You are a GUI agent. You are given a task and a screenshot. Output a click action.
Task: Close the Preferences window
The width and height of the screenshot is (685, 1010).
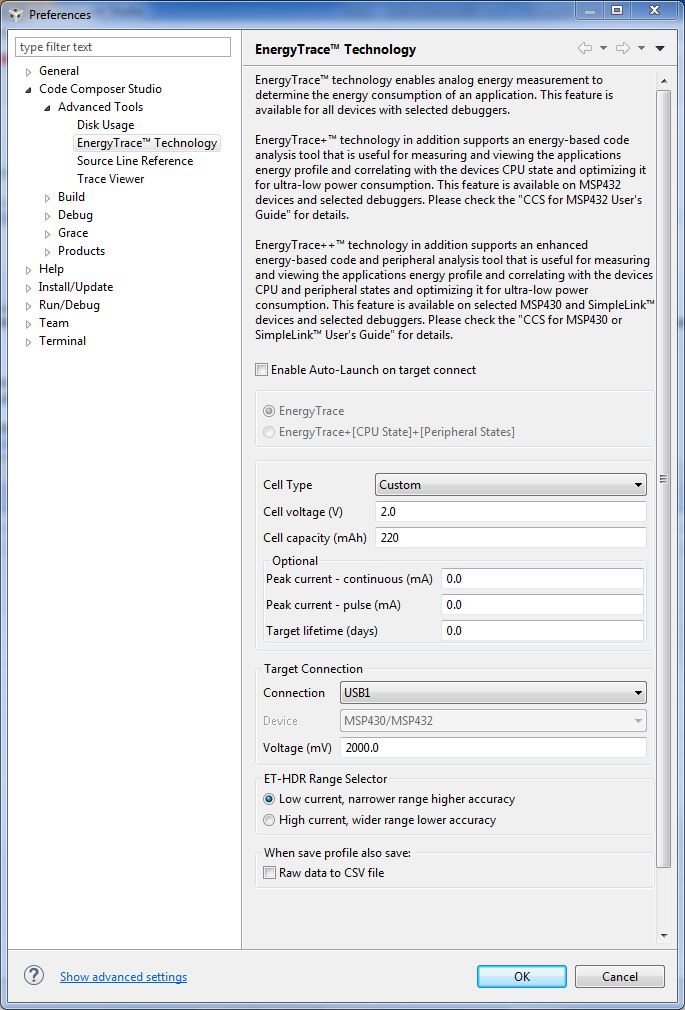[x=654, y=10]
